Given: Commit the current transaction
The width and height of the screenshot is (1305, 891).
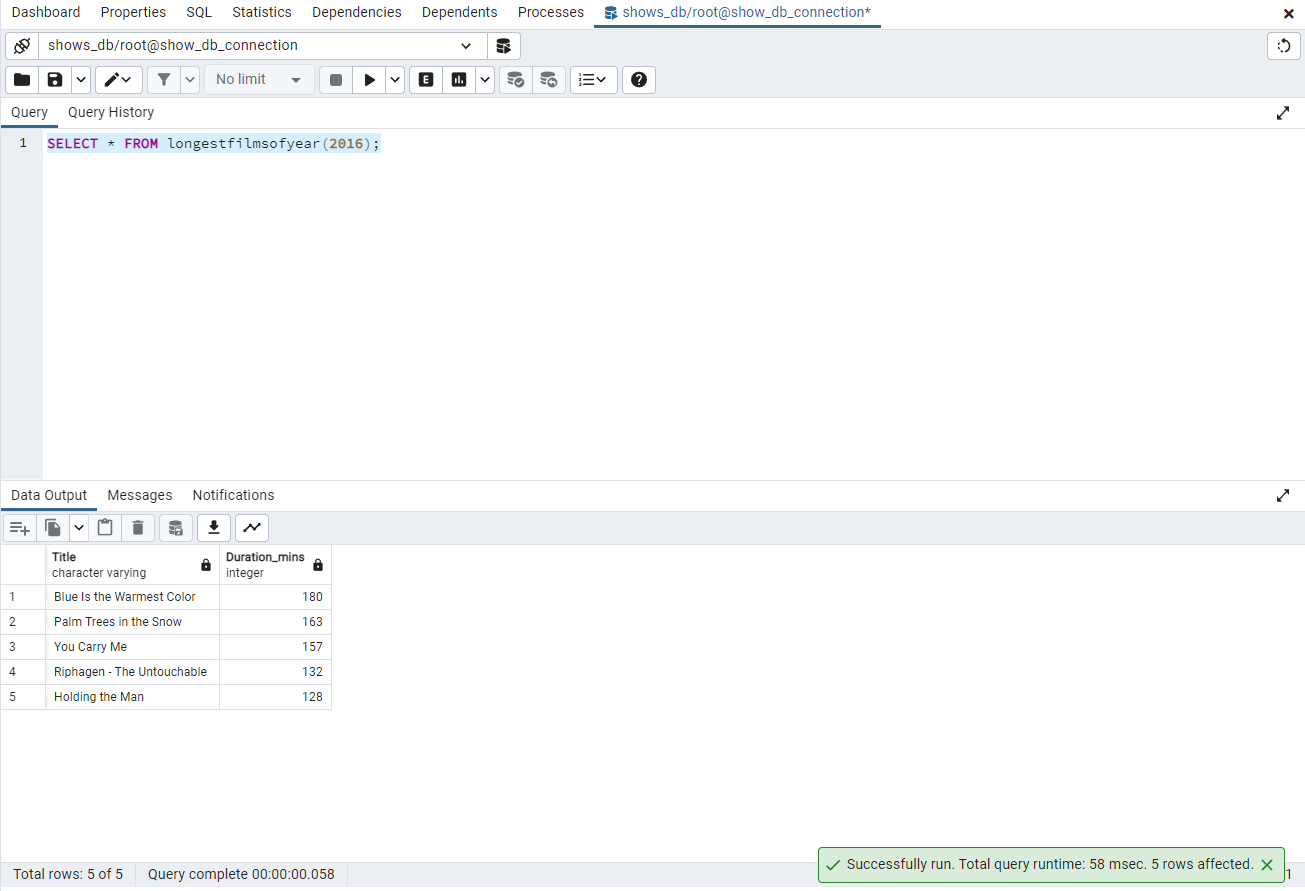Looking at the screenshot, I should 516,79.
